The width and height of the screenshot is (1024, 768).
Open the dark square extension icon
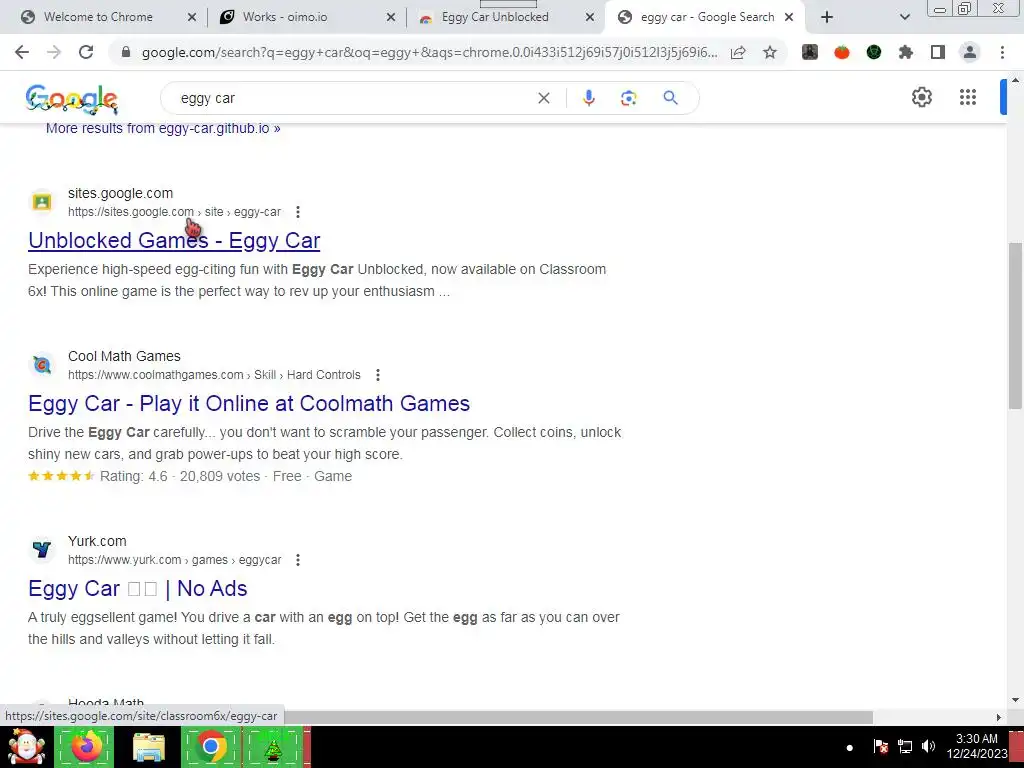[810, 52]
